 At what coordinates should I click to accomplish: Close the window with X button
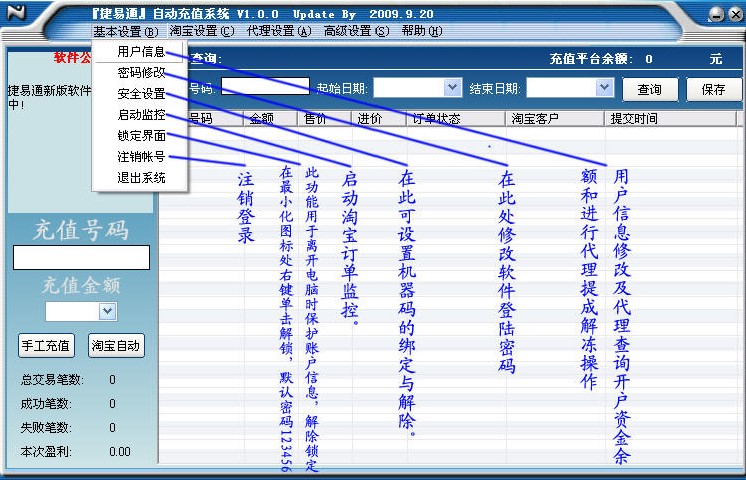pos(735,14)
